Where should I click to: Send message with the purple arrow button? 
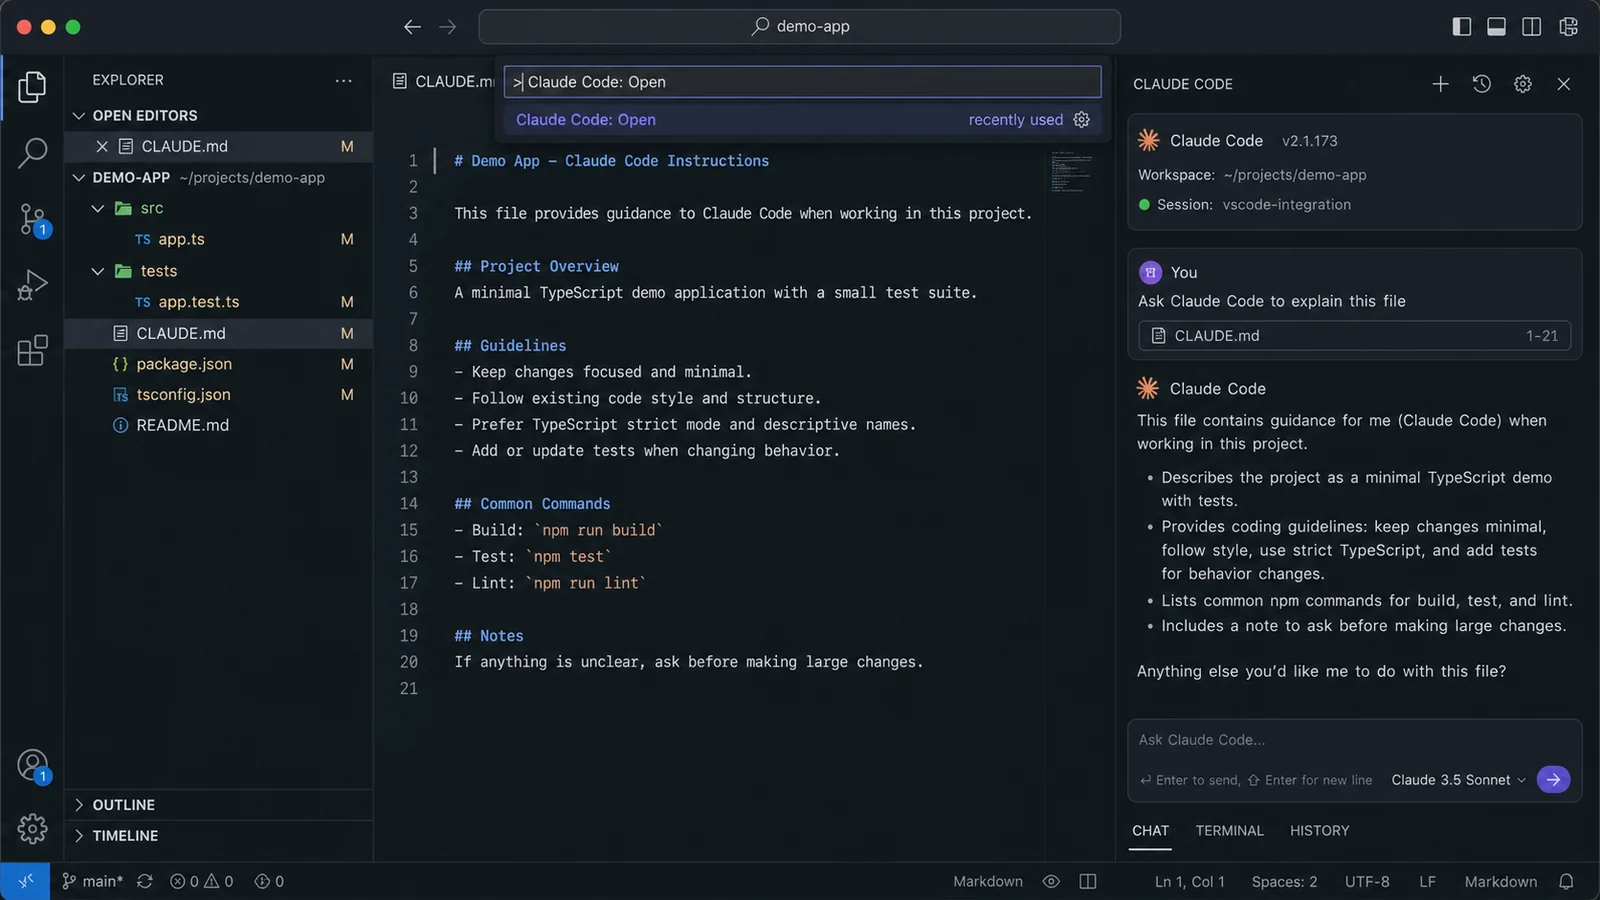click(1553, 780)
